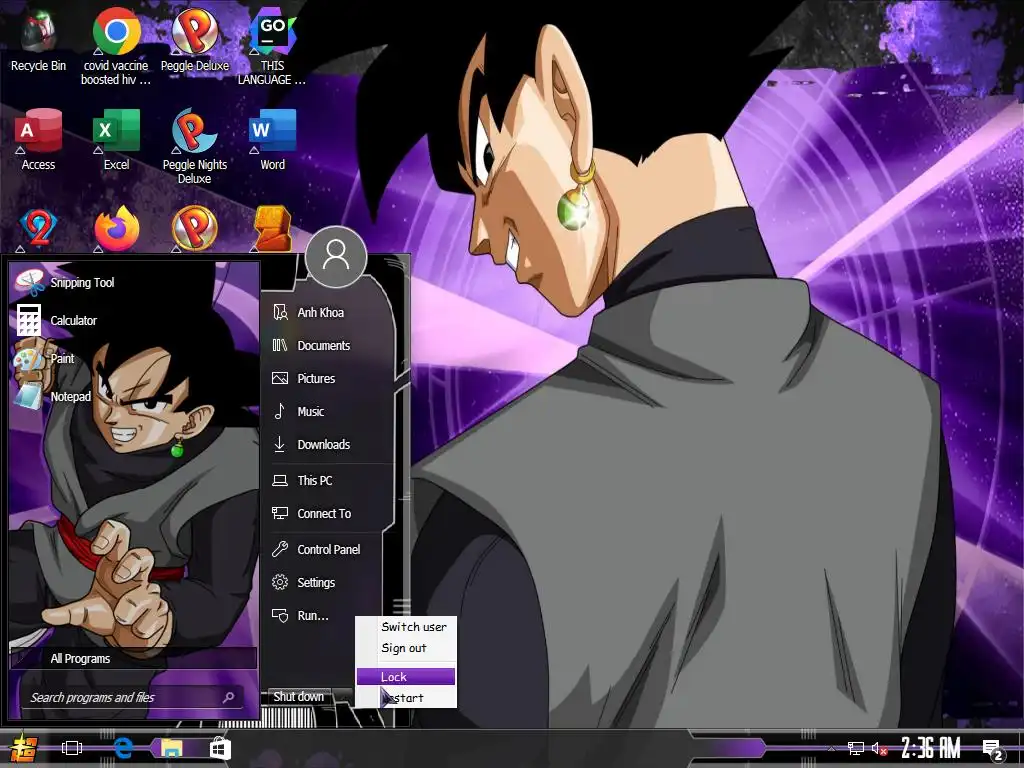
Task: Expand All Programs in Start menu
Action: 133,658
